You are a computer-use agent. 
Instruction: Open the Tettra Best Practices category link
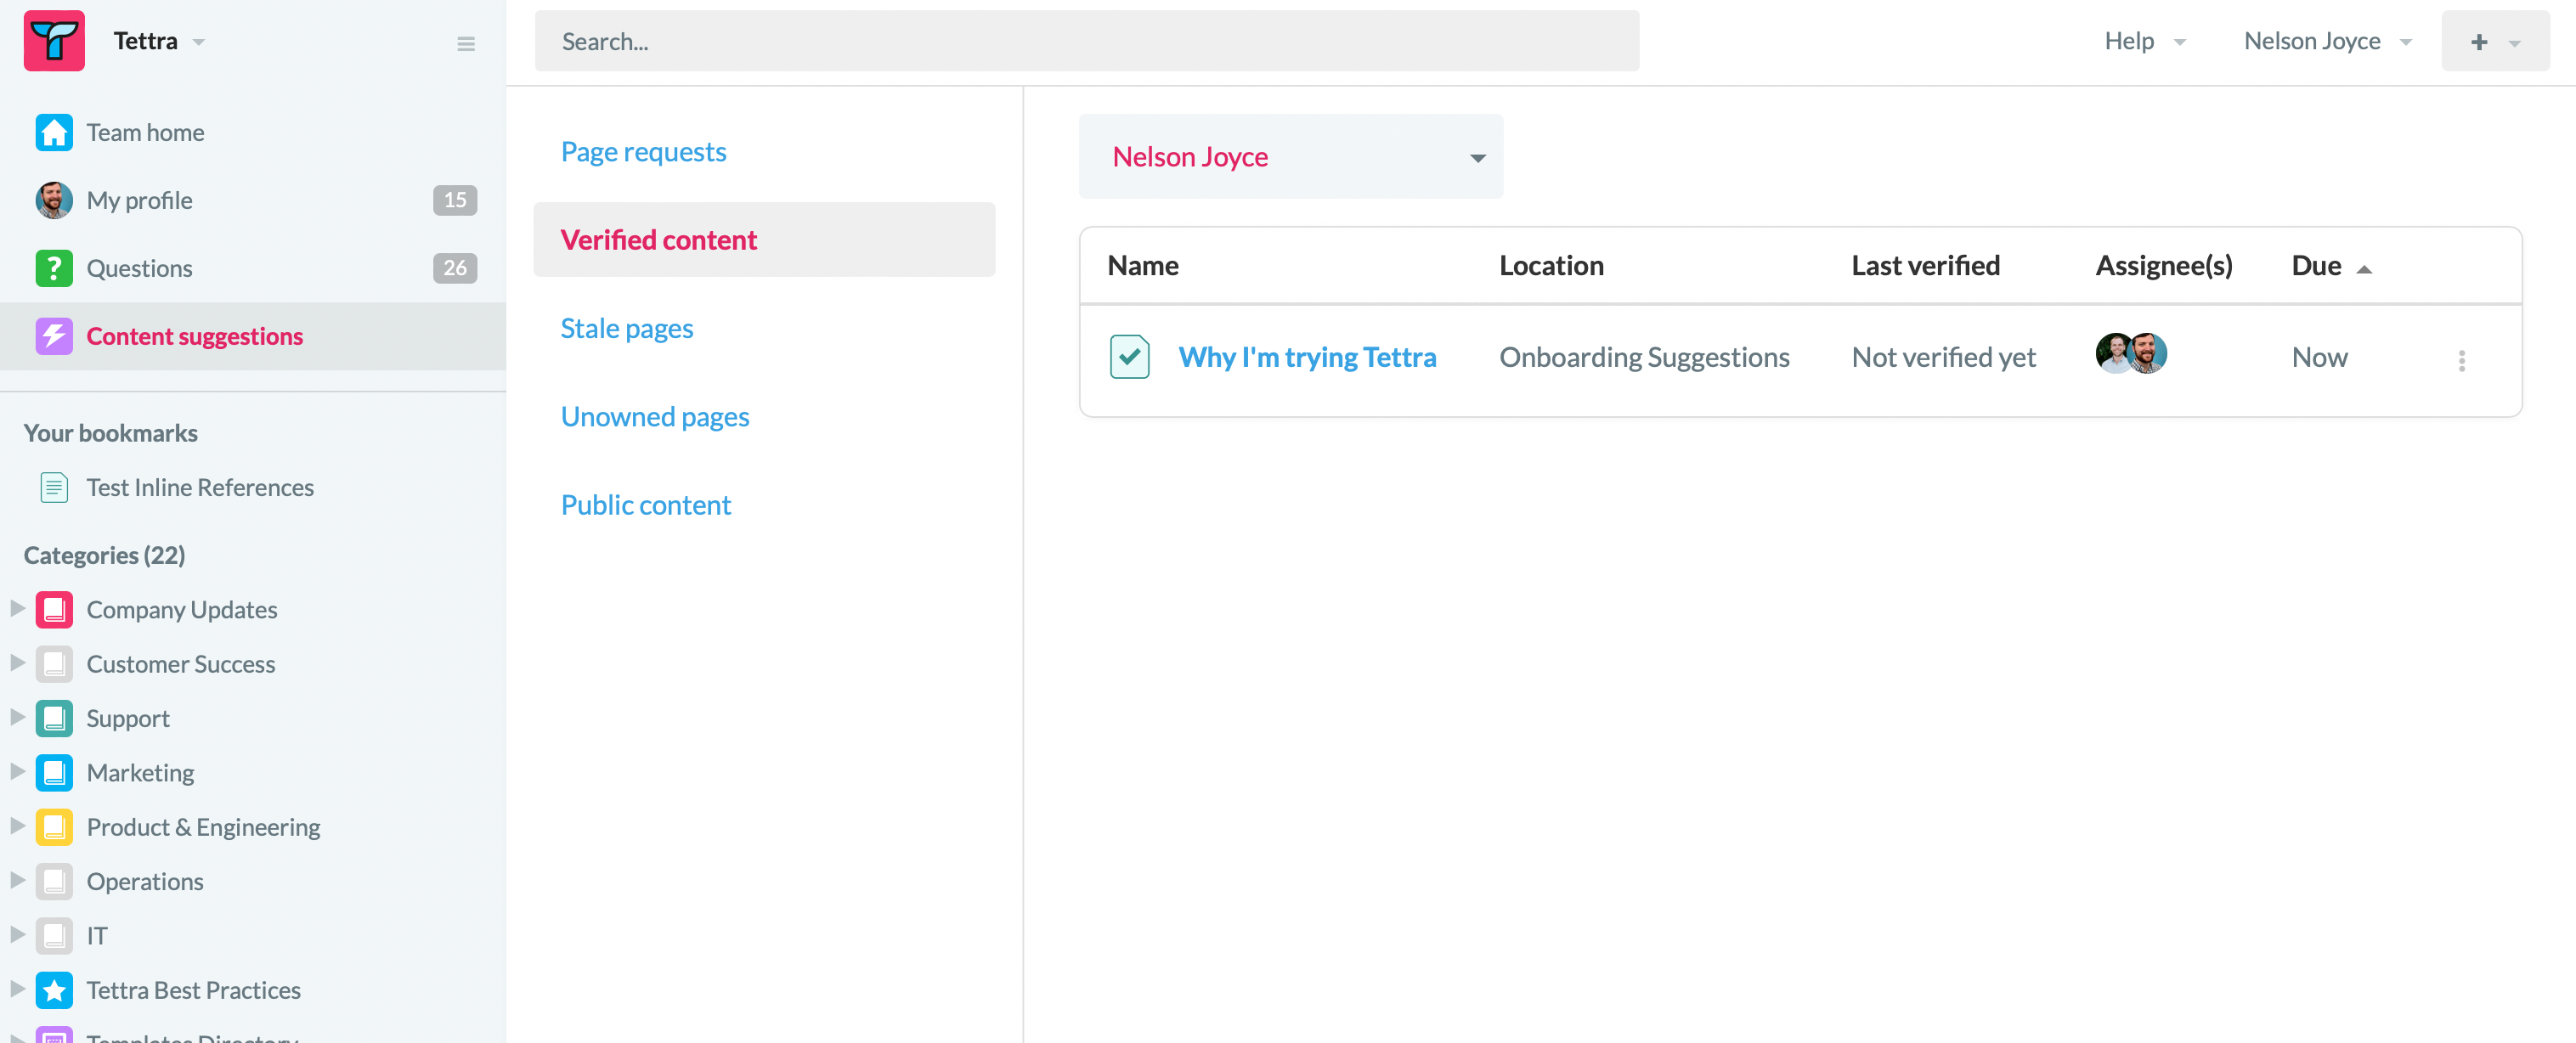point(193,990)
